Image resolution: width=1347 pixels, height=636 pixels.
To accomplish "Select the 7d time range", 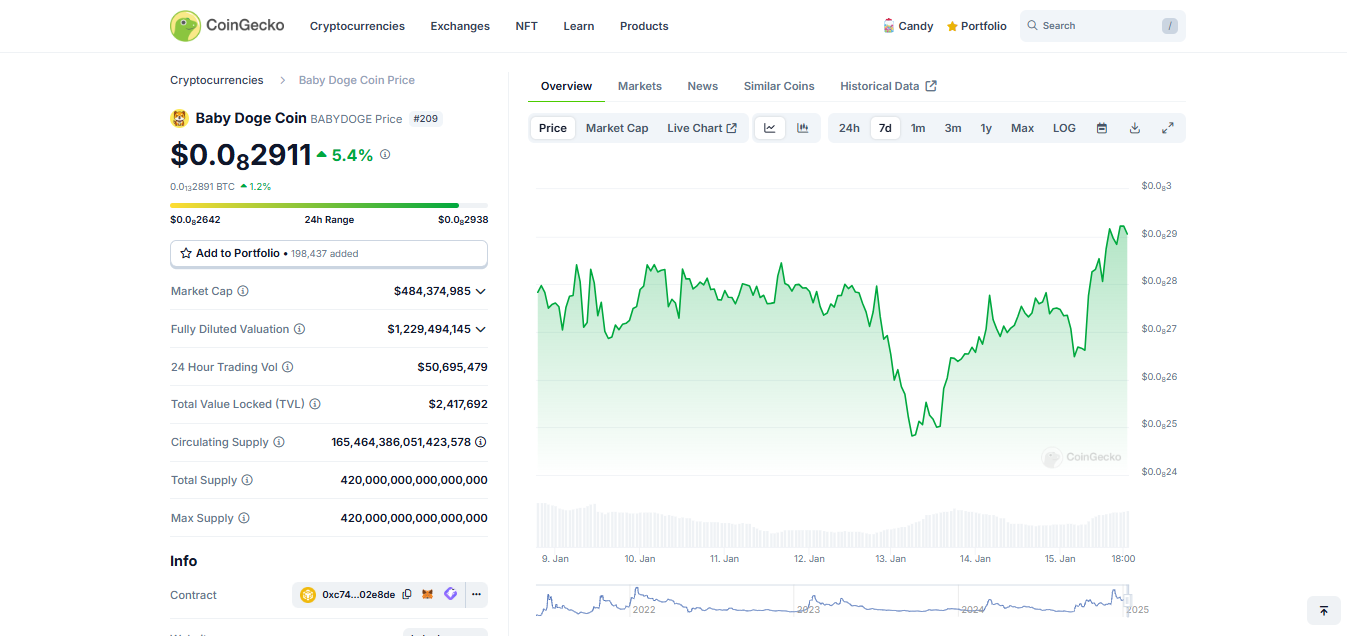I will pos(885,128).
